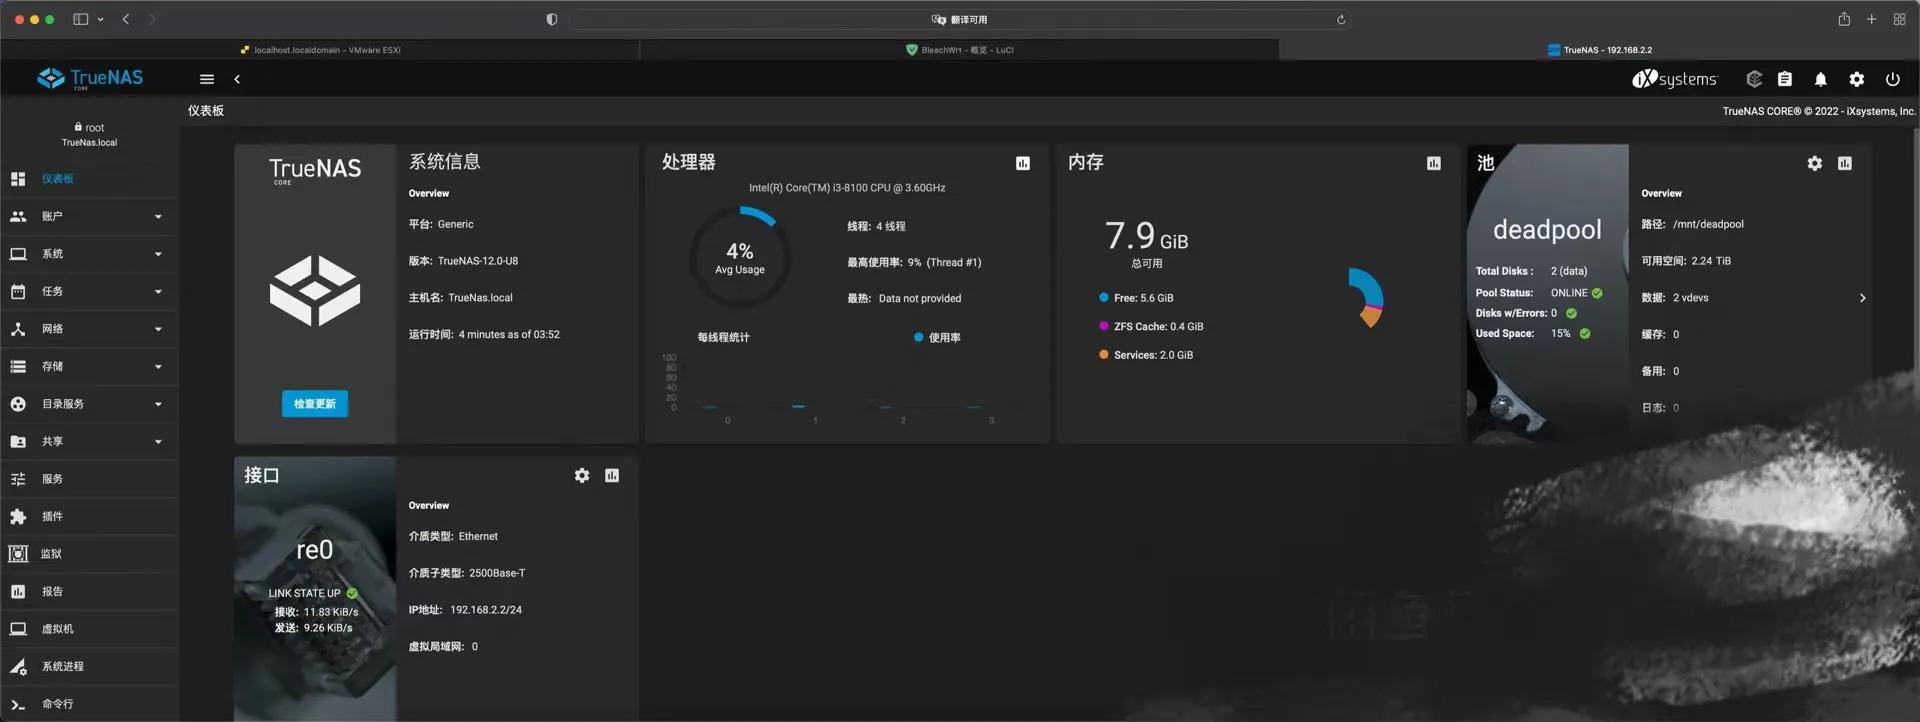Image resolution: width=1920 pixels, height=722 pixels.
Task: Collapse sidebar with the back chevron
Action: coord(237,79)
